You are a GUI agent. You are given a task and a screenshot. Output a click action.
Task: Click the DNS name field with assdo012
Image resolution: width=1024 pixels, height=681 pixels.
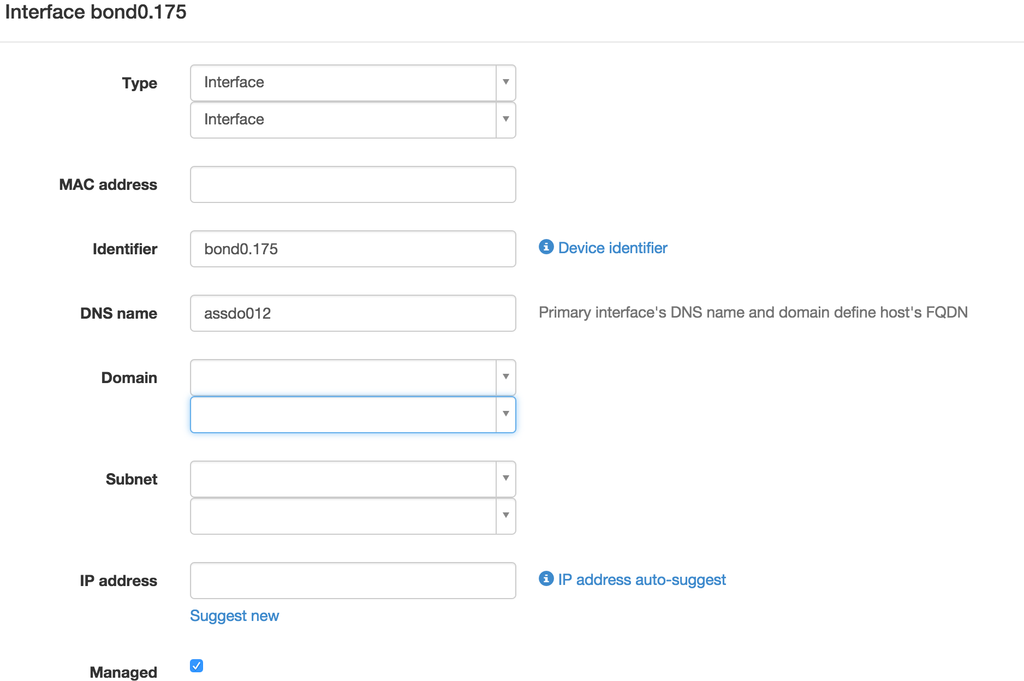pyautogui.click(x=353, y=313)
